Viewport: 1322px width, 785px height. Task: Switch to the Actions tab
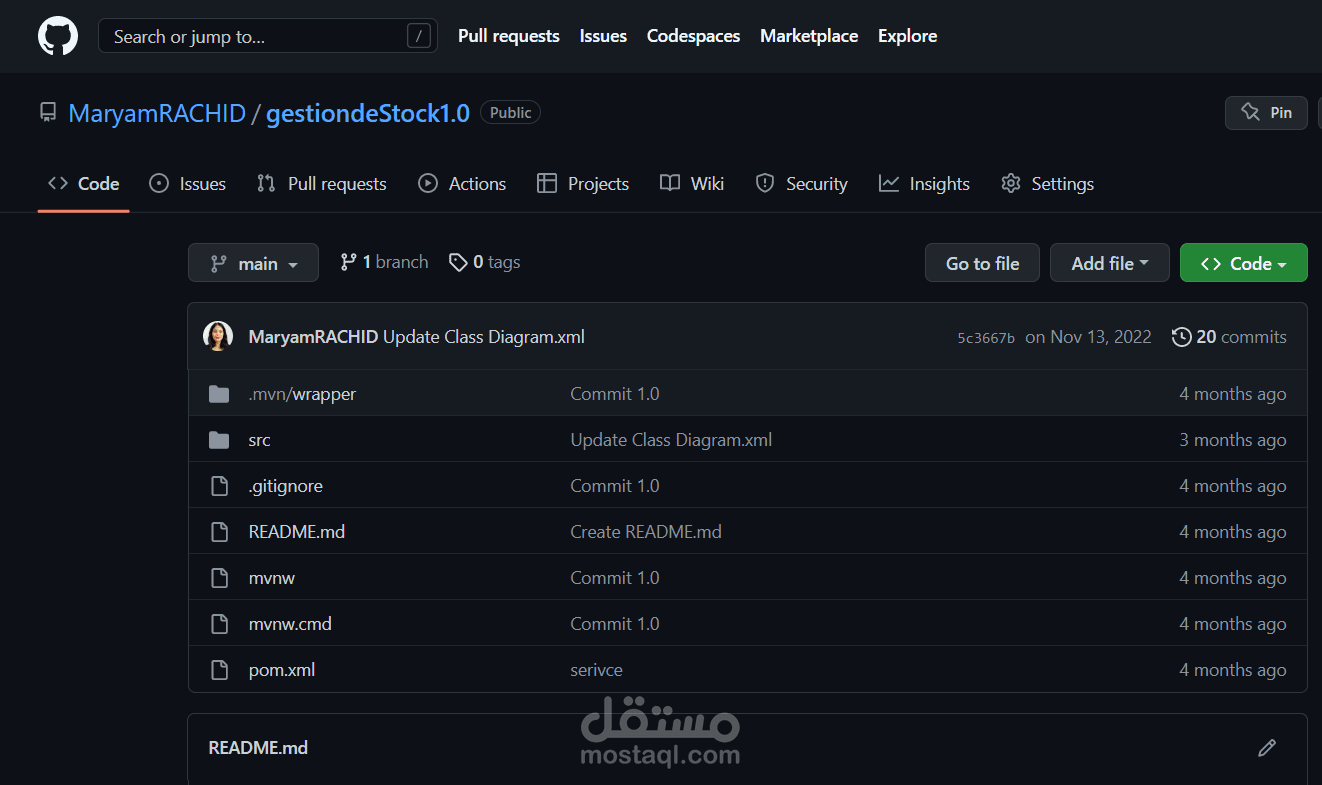[462, 184]
